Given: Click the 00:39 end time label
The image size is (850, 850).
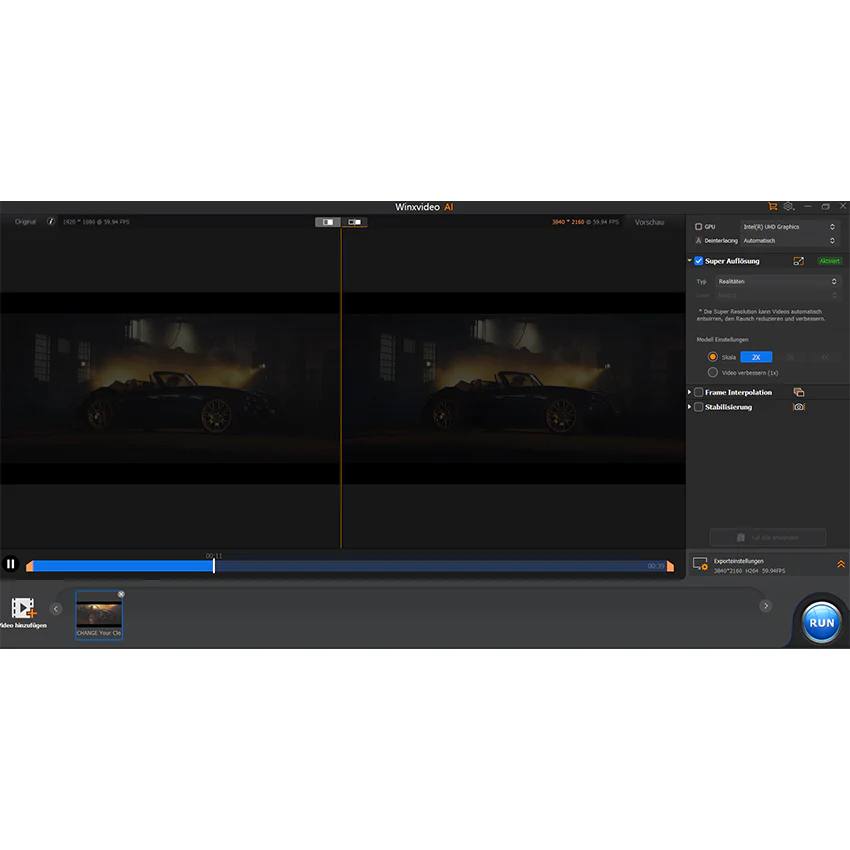Looking at the screenshot, I should pos(656,566).
